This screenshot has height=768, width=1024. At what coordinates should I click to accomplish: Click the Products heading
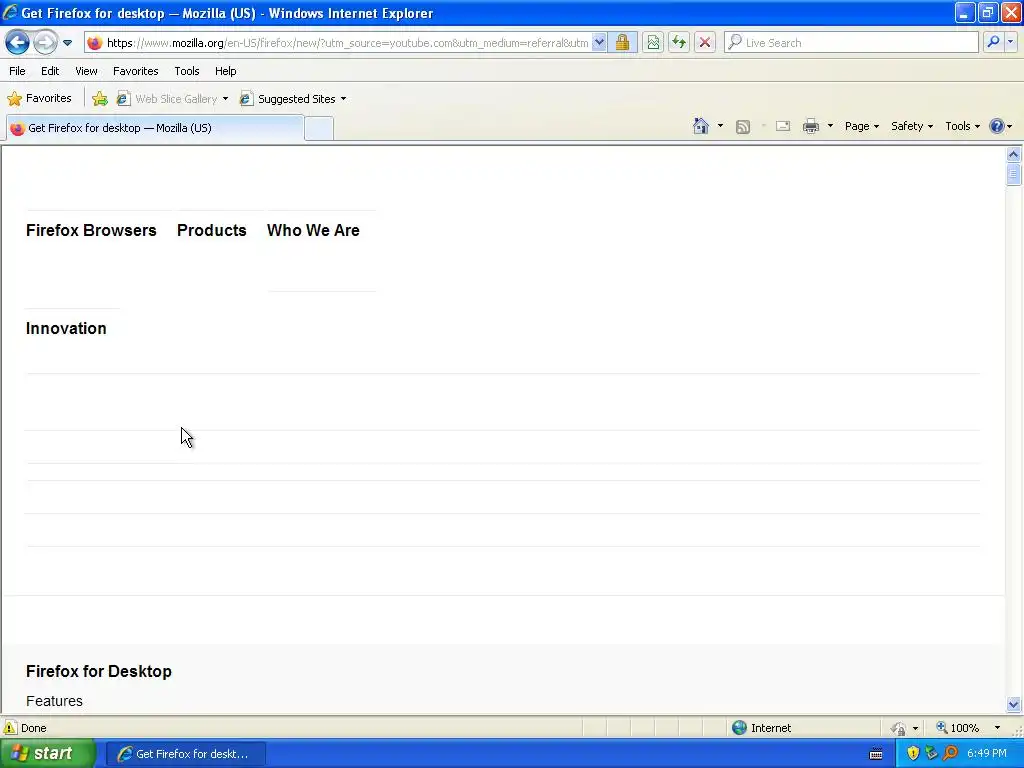(212, 231)
